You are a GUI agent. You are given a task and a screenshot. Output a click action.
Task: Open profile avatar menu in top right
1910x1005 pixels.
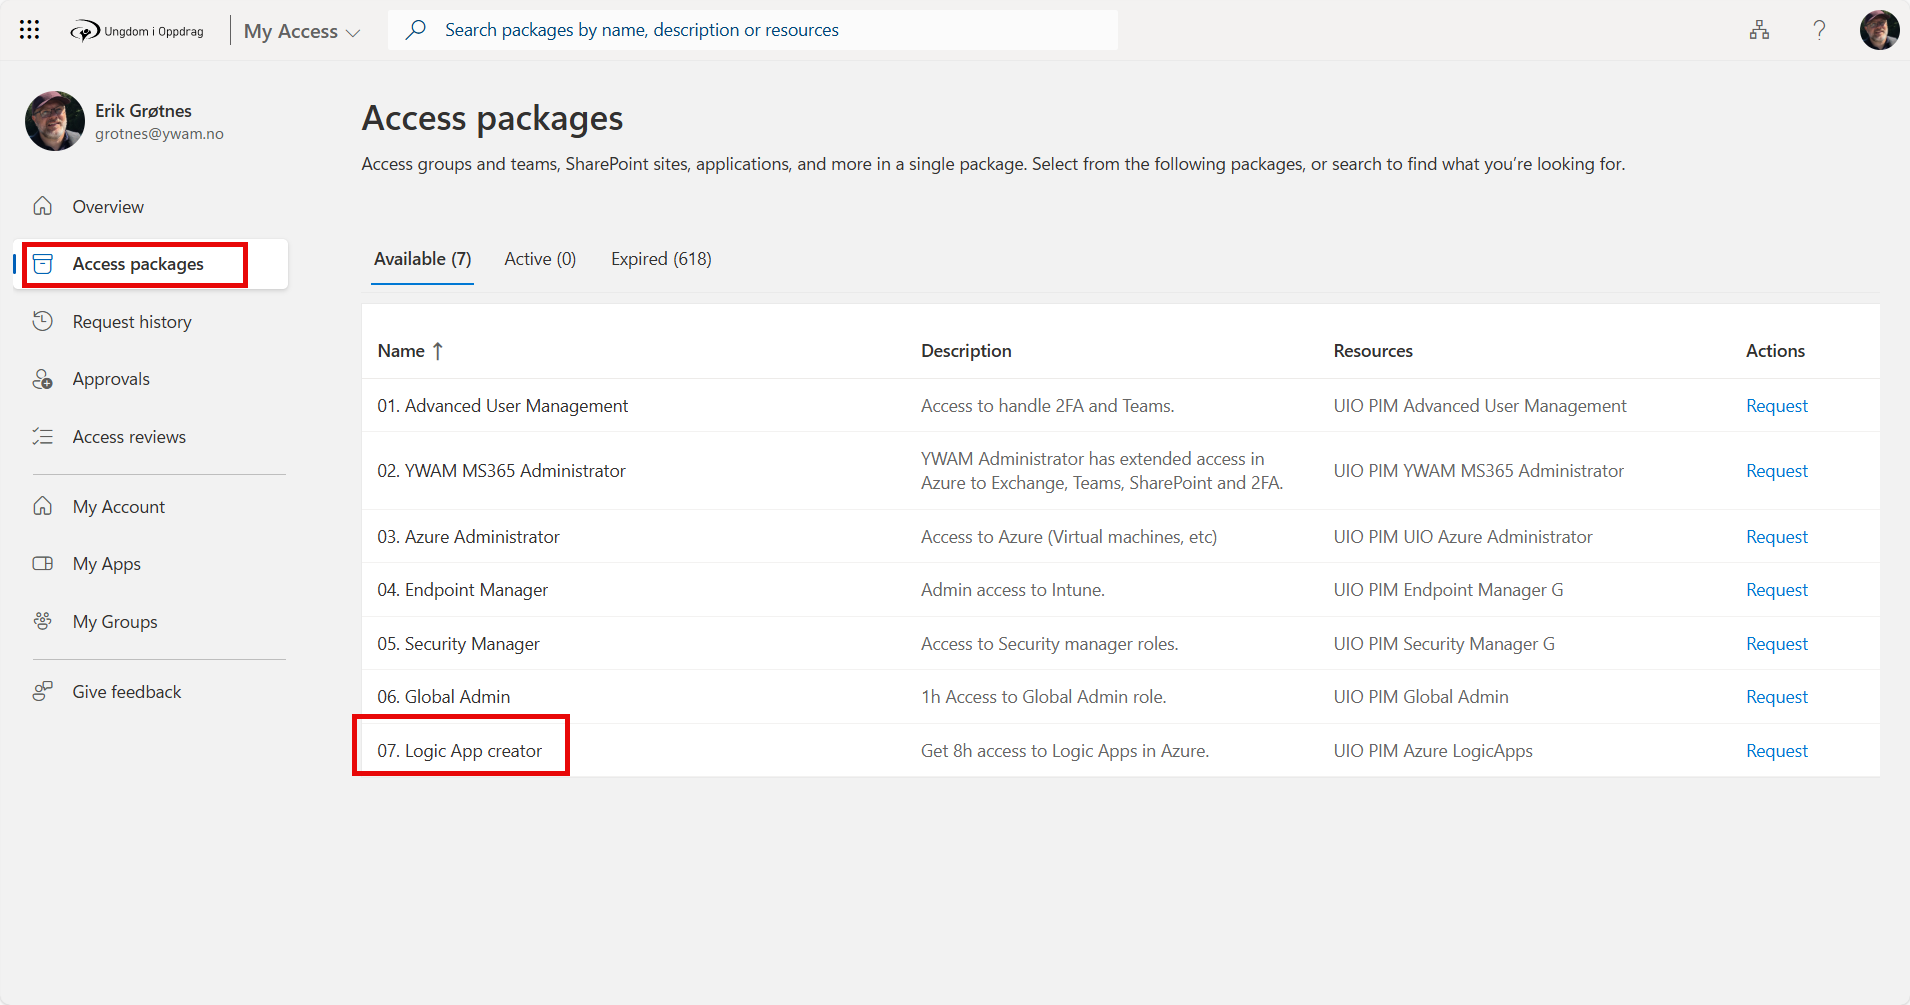point(1879,30)
